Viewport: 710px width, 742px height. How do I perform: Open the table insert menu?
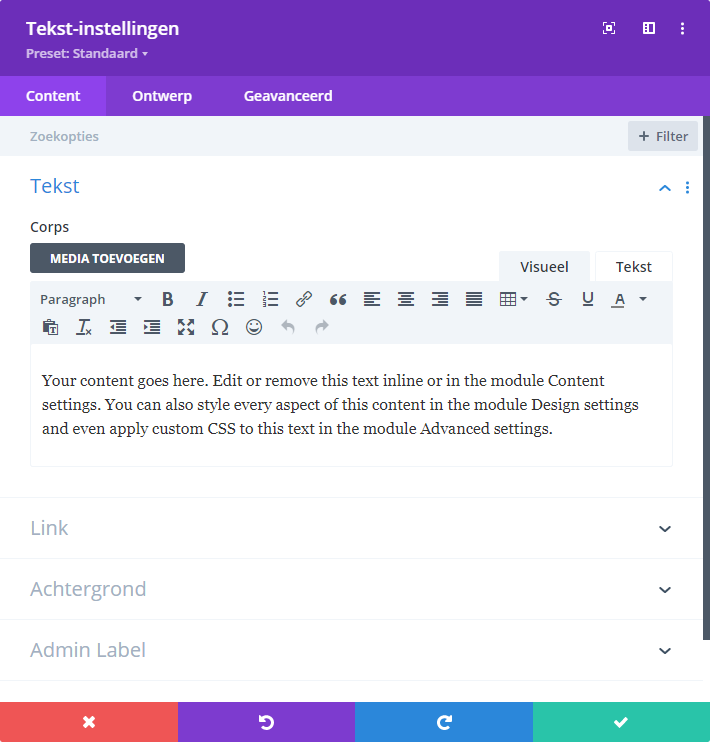(514, 299)
